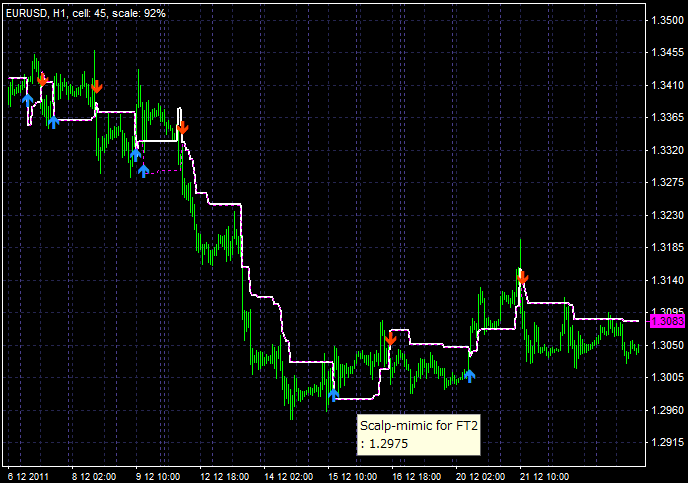The height and width of the screenshot is (483, 688).
Task: Click the 9 12 10:00 time label
Action: (x=158, y=476)
